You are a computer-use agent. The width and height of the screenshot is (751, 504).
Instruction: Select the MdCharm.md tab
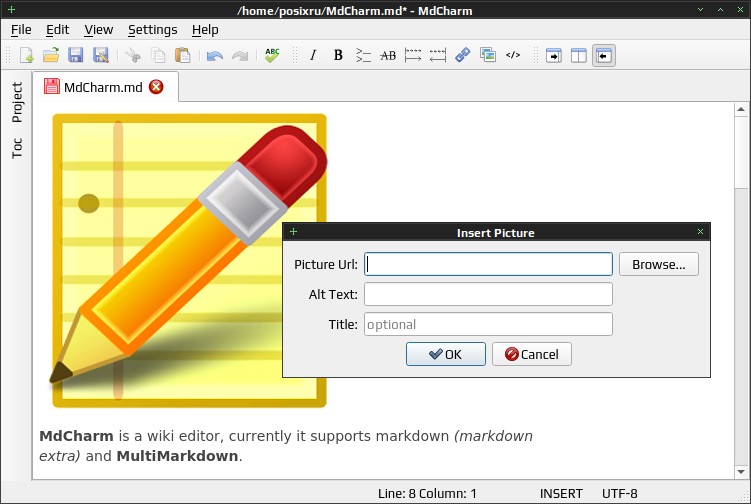[x=103, y=87]
